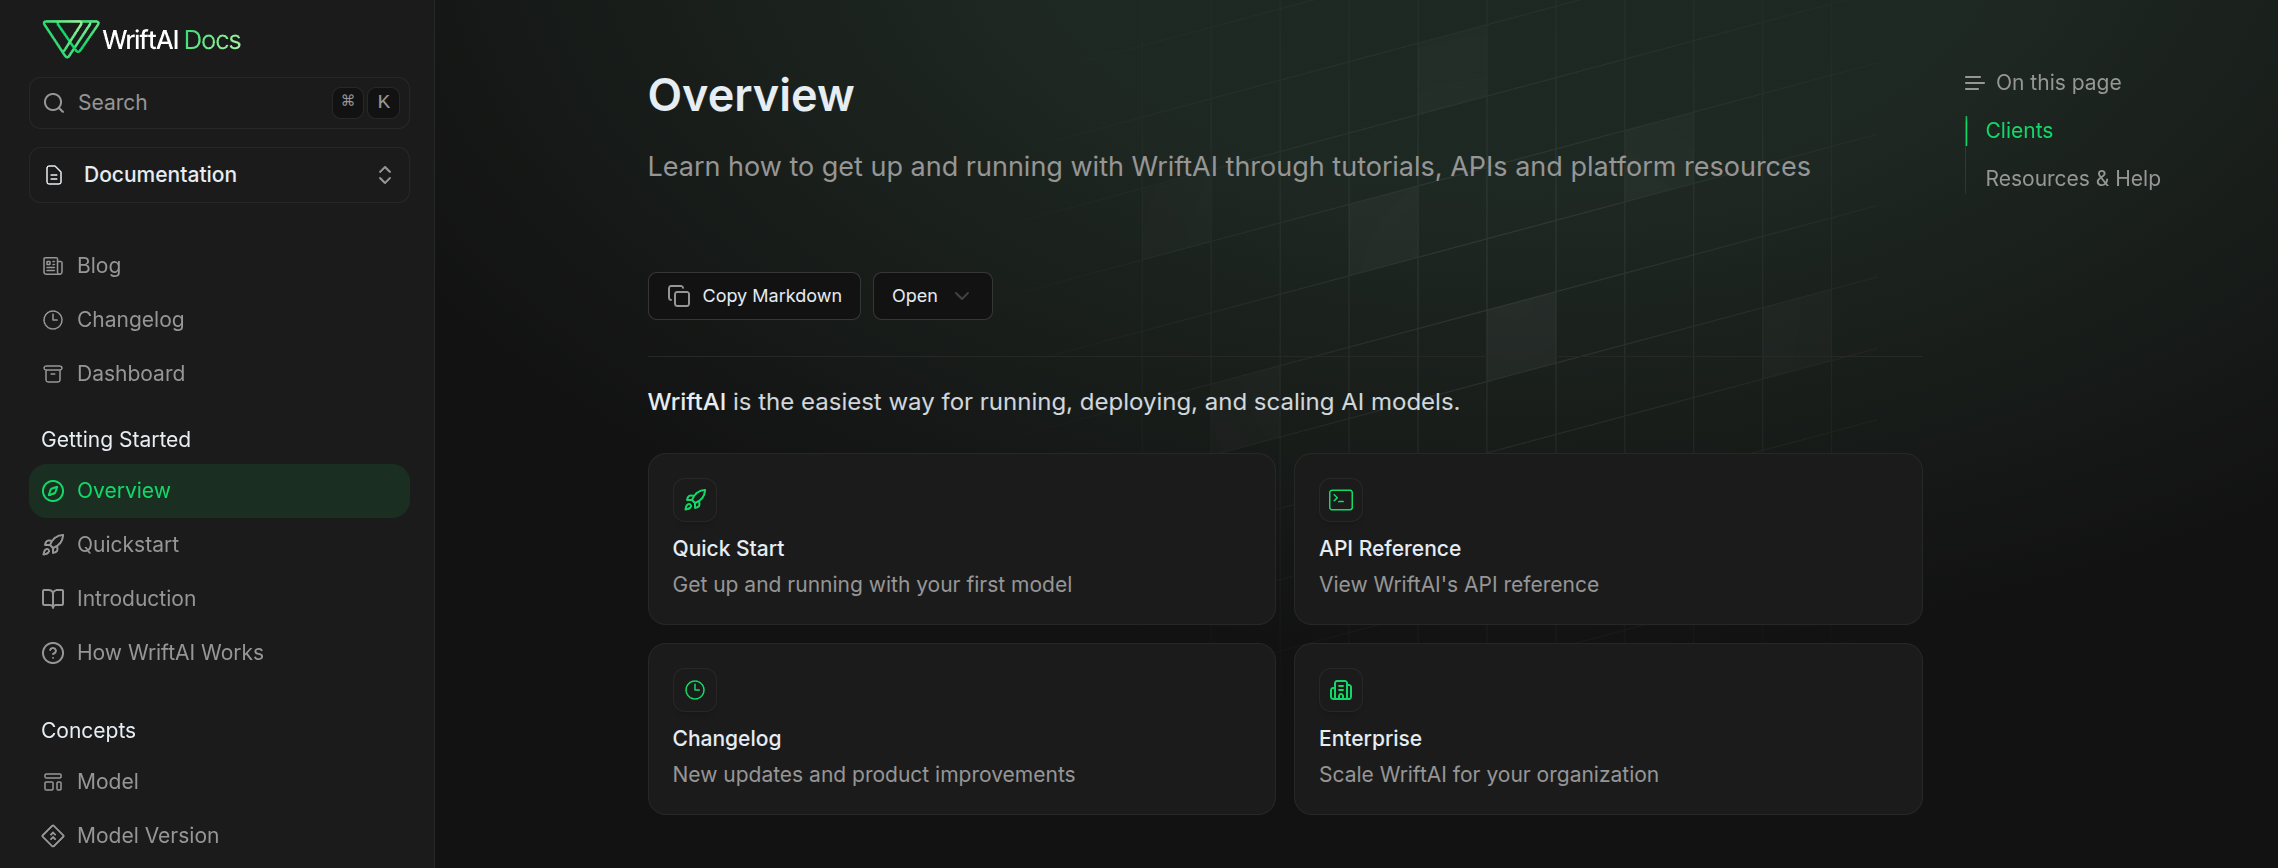The height and width of the screenshot is (868, 2278).
Task: Click the Open button chevron arrow
Action: tap(962, 296)
